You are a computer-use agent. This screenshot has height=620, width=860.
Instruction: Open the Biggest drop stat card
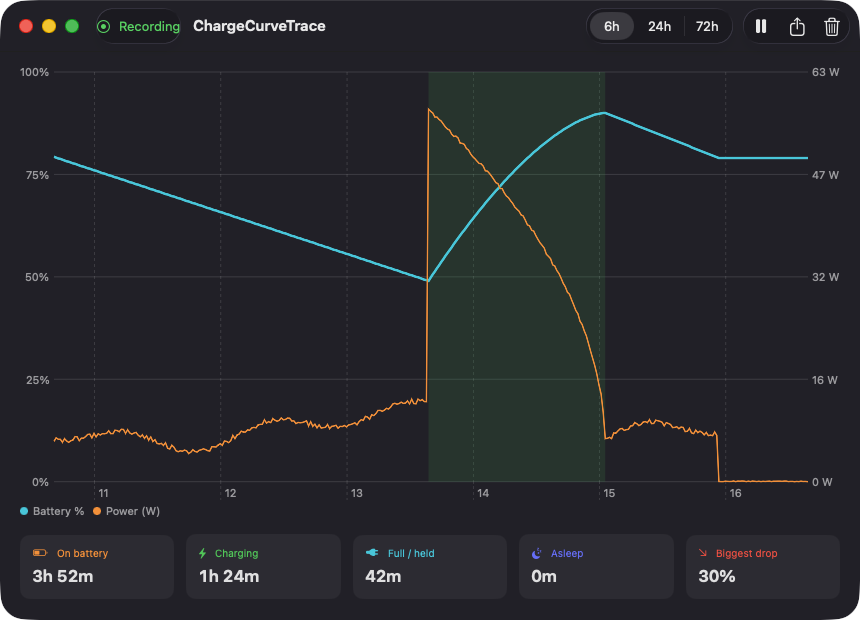tap(763, 567)
